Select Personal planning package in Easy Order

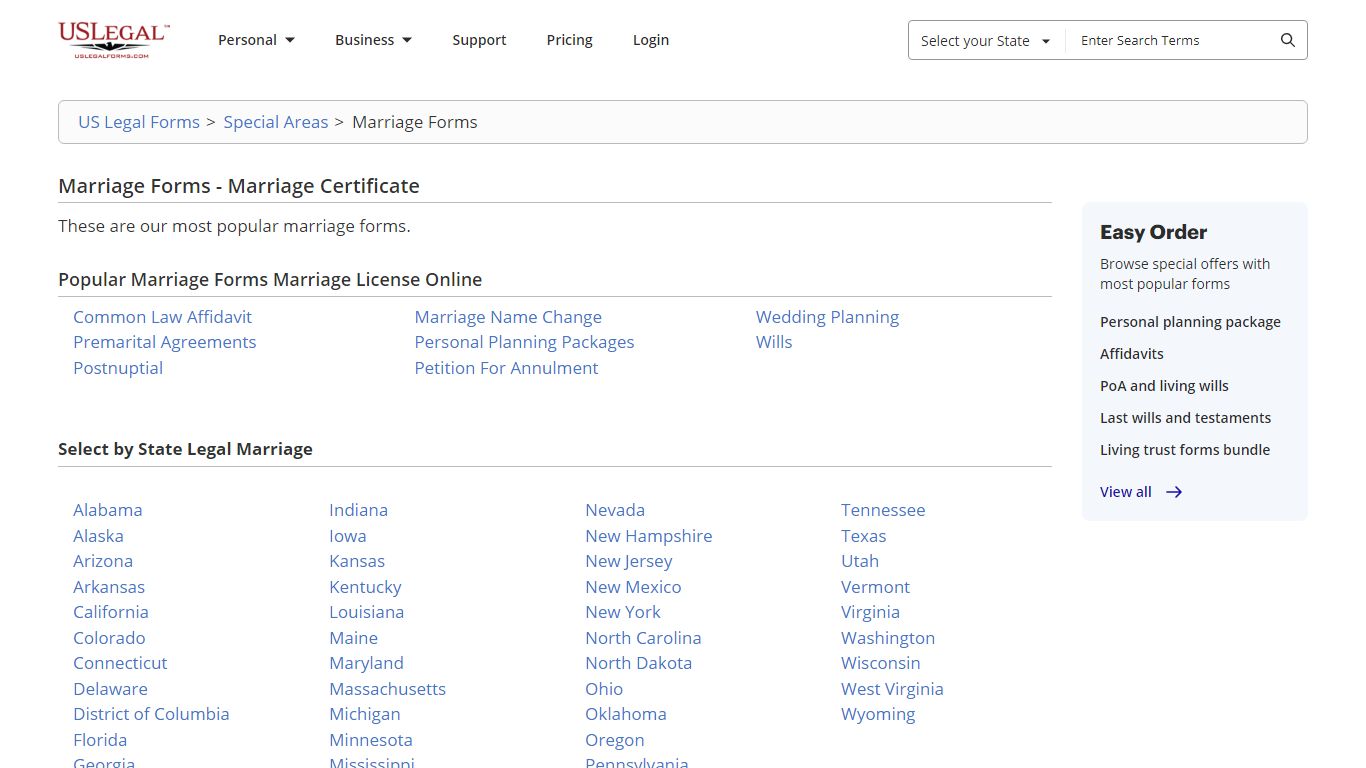coord(1190,322)
